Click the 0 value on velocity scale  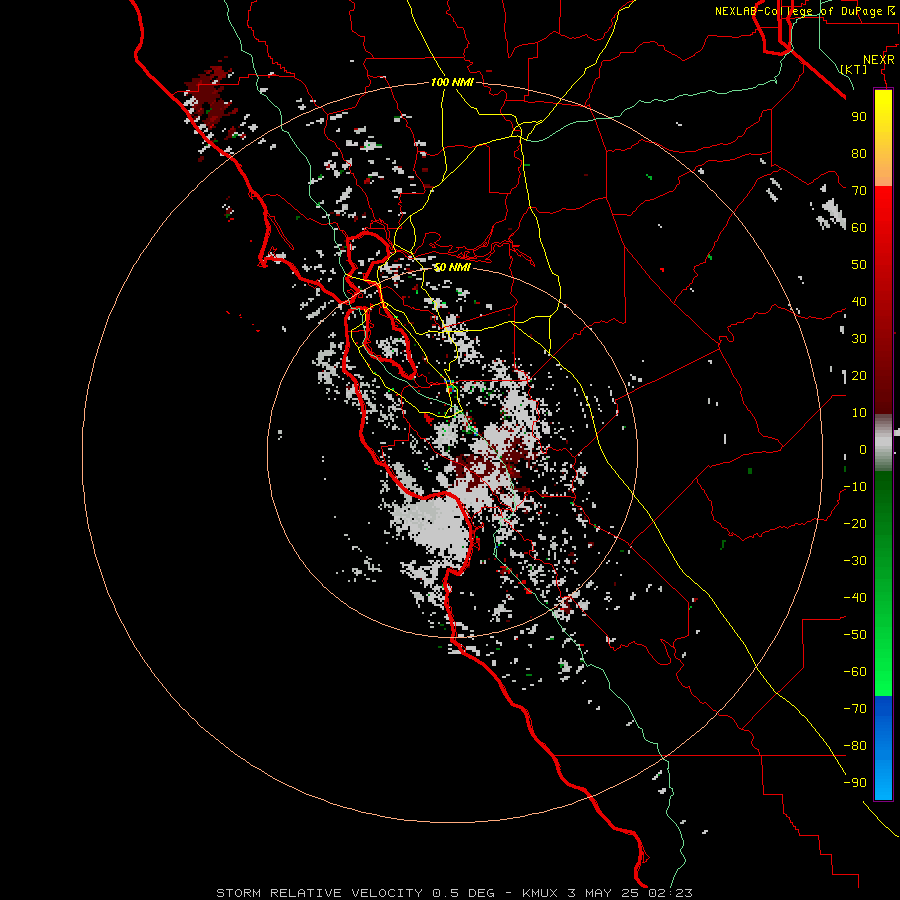click(x=863, y=449)
